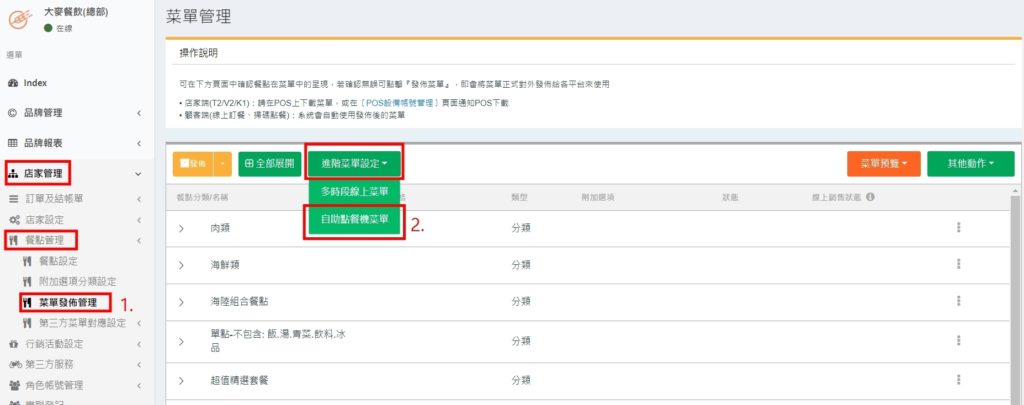The width and height of the screenshot is (1024, 405).
Task: Open the three-dot menu for 單點 row
Action: coord(958,340)
